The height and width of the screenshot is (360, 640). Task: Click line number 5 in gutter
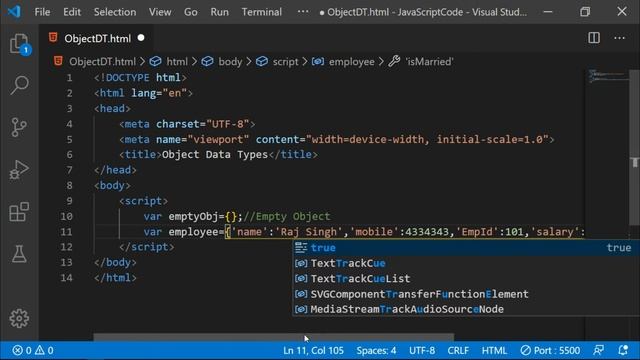pyautogui.click(x=69, y=140)
